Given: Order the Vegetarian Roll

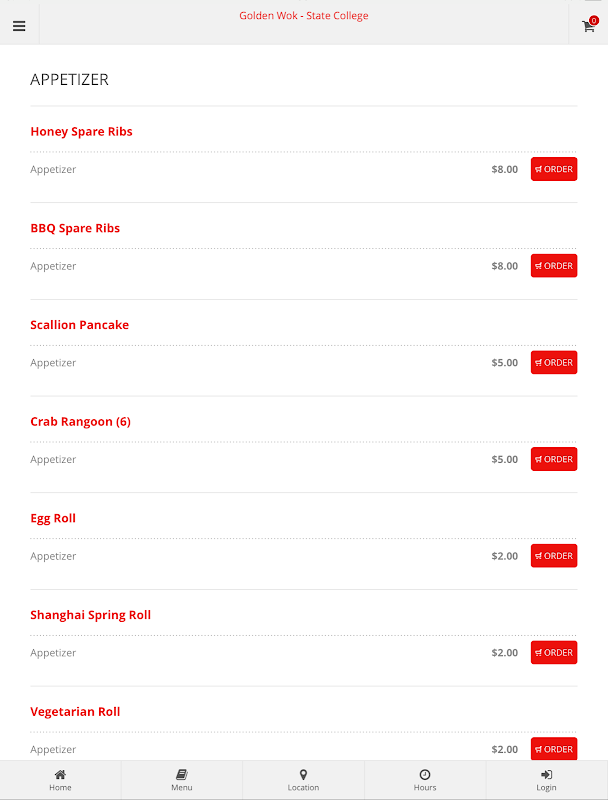Looking at the screenshot, I should [x=553, y=749].
